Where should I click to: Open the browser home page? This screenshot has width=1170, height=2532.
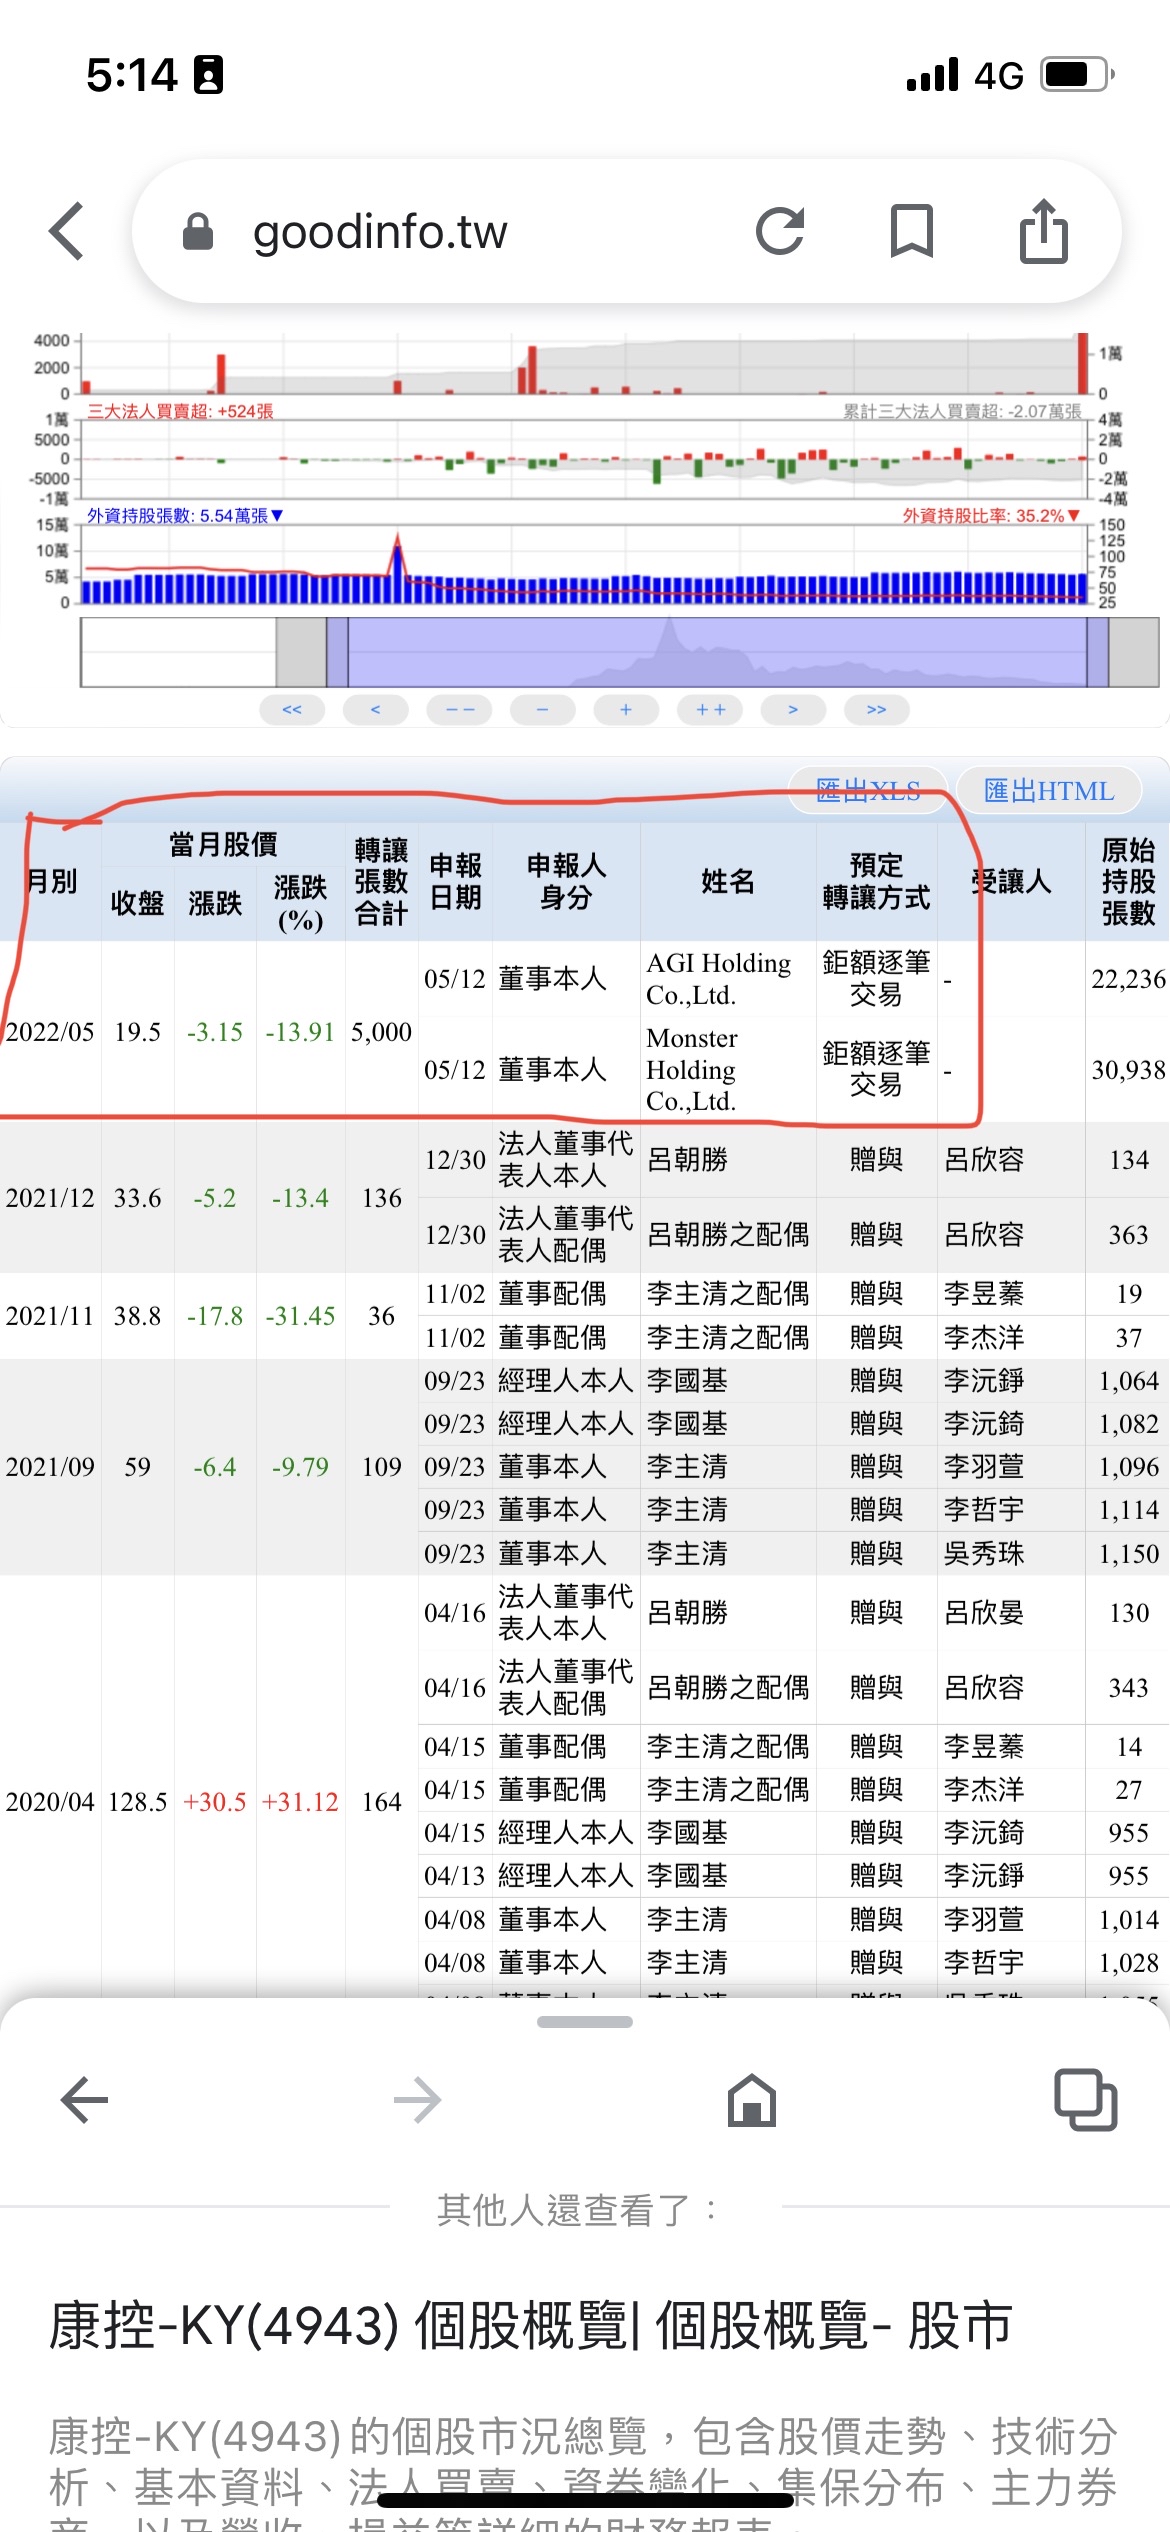coord(751,2099)
